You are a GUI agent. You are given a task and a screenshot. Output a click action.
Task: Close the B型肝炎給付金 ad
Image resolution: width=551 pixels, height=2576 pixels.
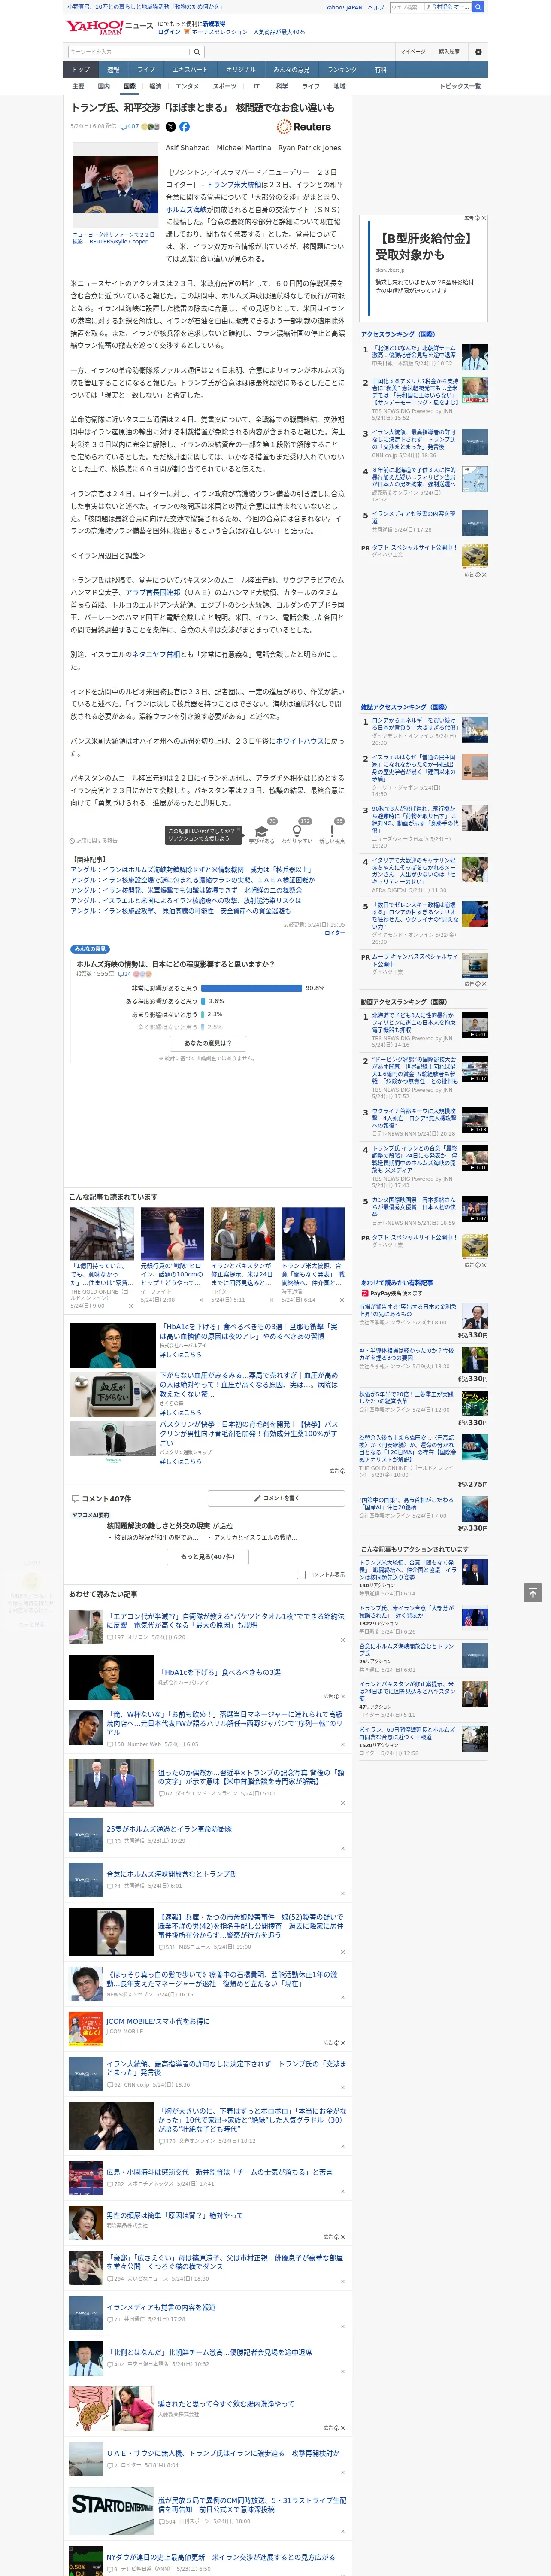click(x=484, y=218)
